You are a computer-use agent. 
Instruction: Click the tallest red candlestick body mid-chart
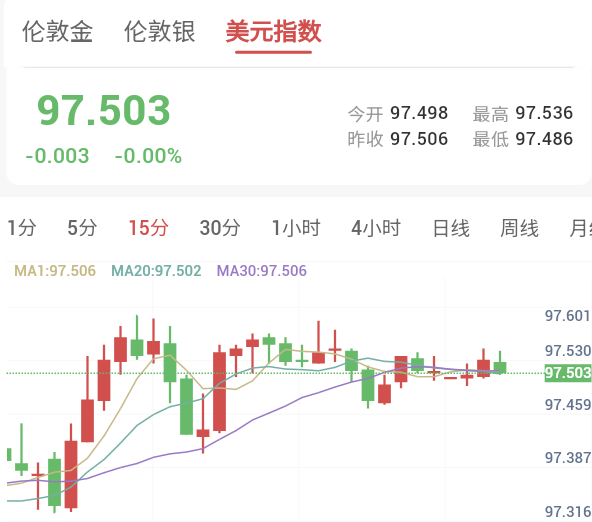click(219, 391)
